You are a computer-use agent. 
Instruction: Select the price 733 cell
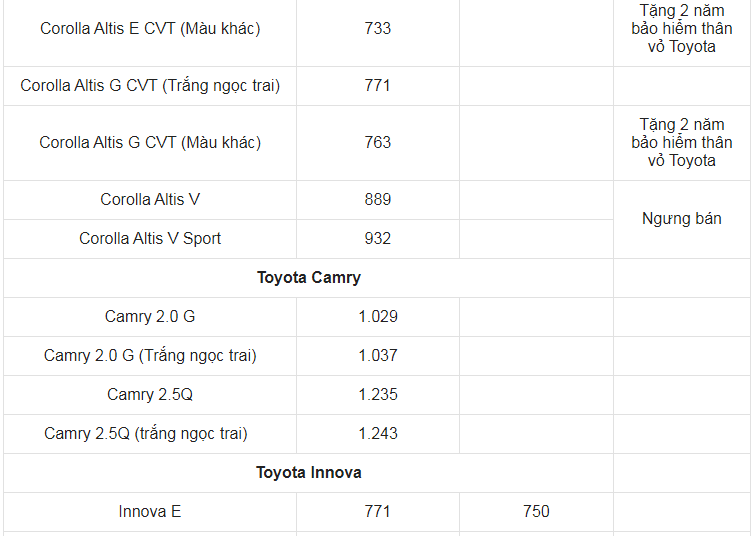pyautogui.click(x=377, y=28)
